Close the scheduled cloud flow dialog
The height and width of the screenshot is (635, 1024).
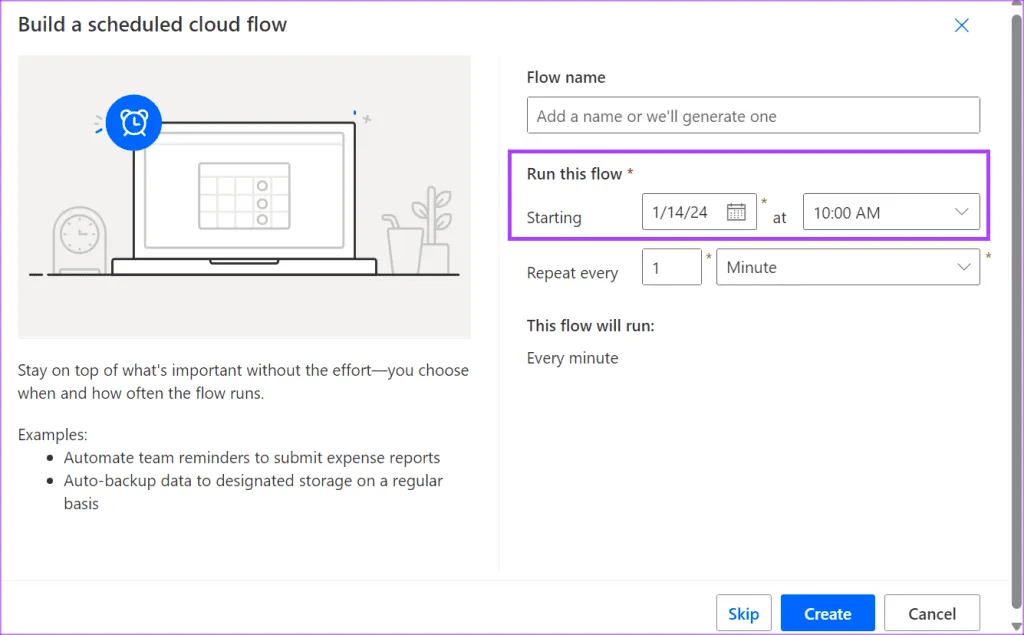[961, 26]
